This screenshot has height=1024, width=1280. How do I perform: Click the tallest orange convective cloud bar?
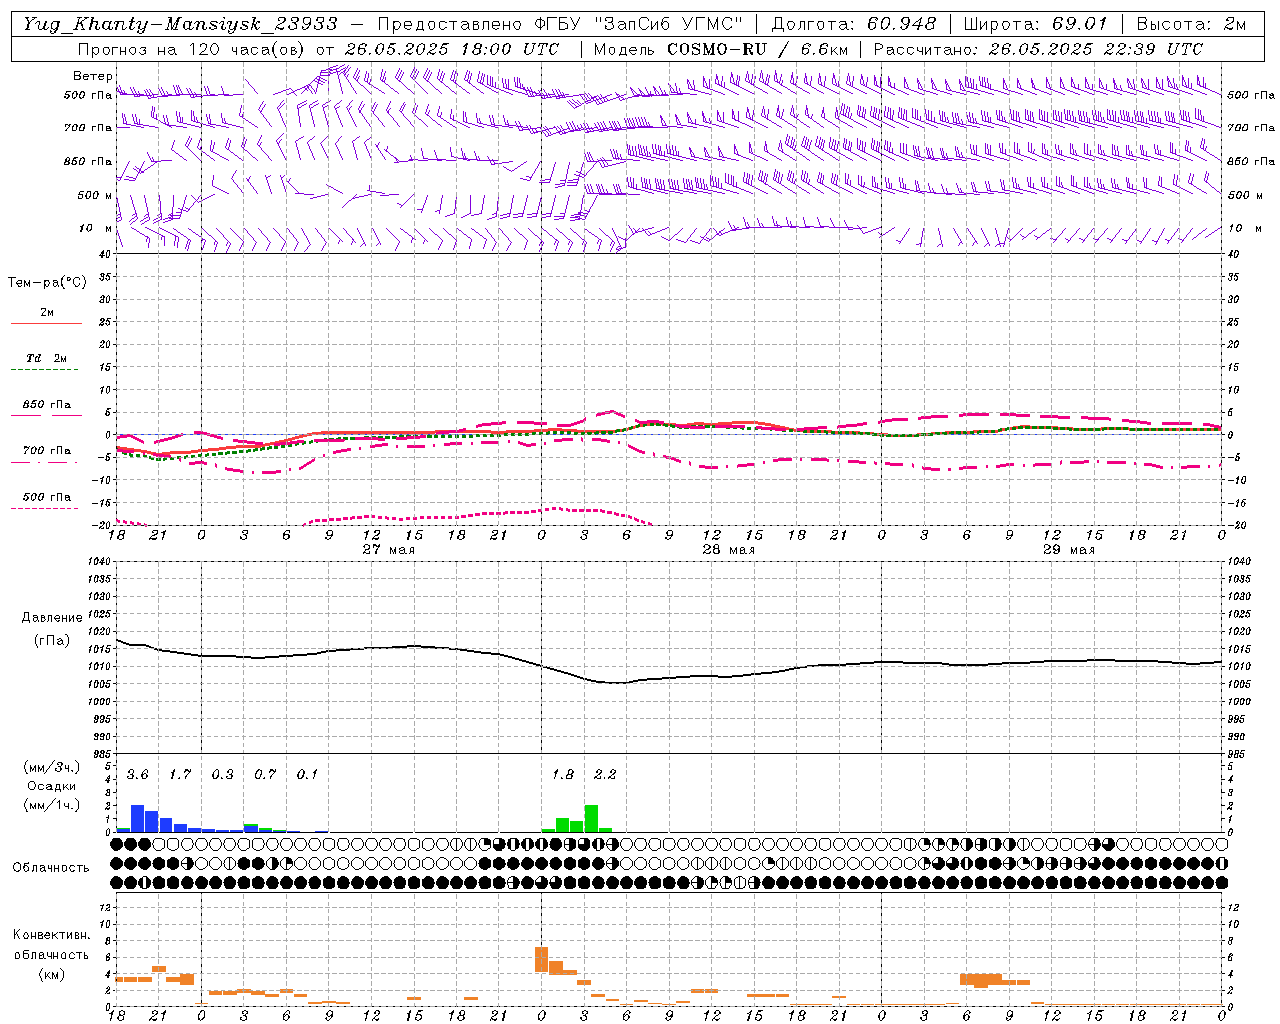click(x=541, y=959)
